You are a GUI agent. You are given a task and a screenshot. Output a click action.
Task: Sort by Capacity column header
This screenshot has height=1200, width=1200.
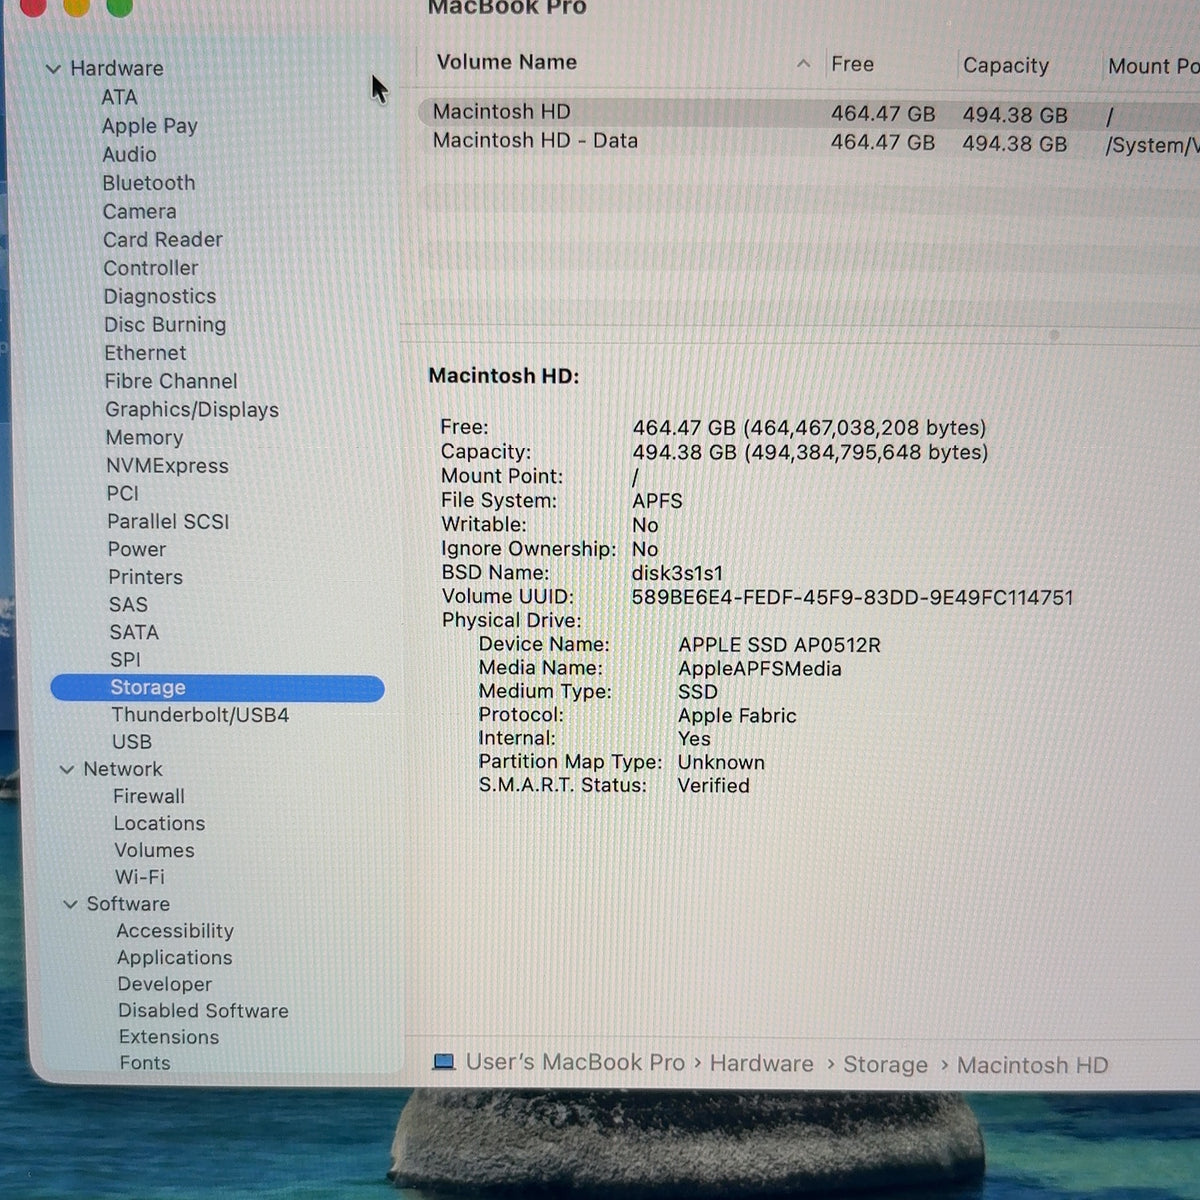click(1005, 66)
